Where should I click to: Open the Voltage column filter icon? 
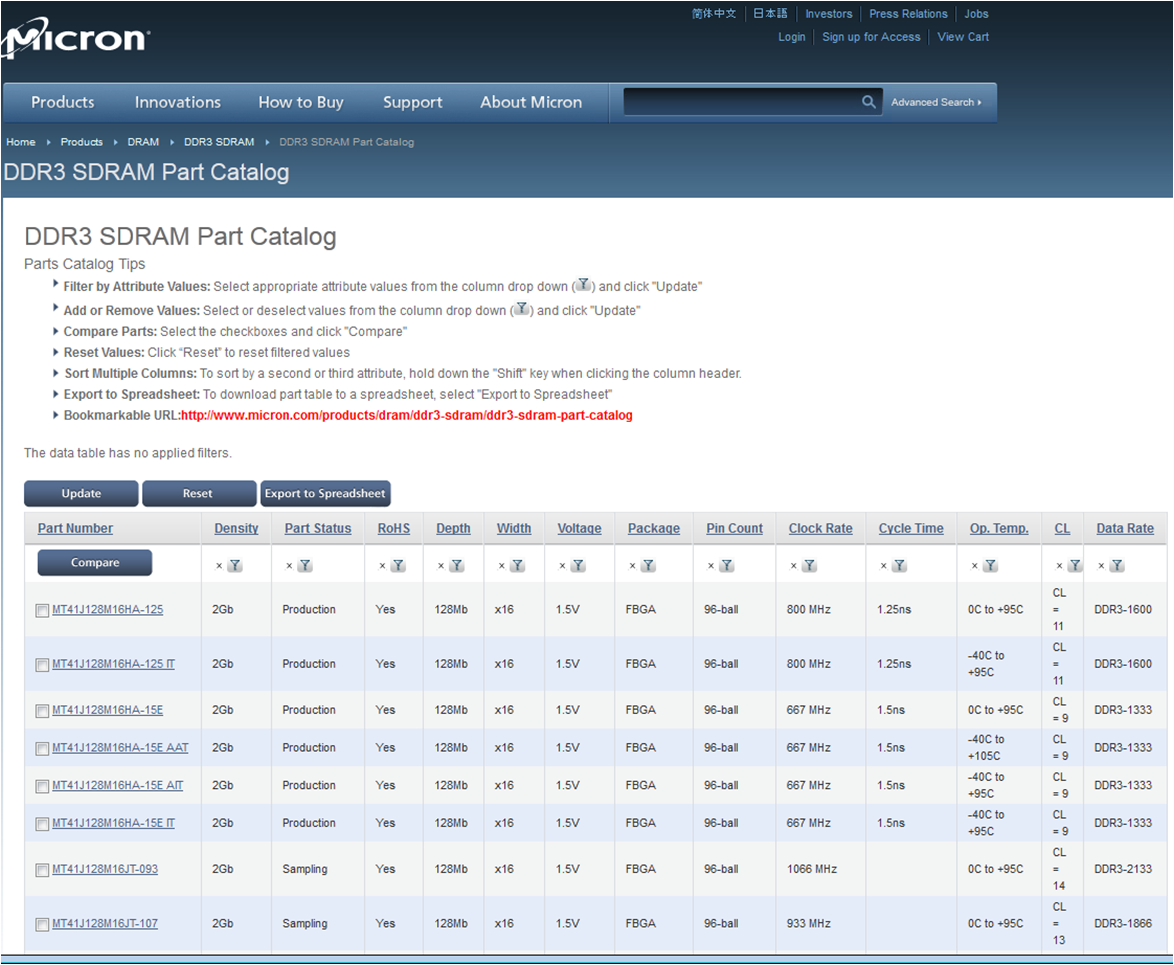[x=578, y=566]
